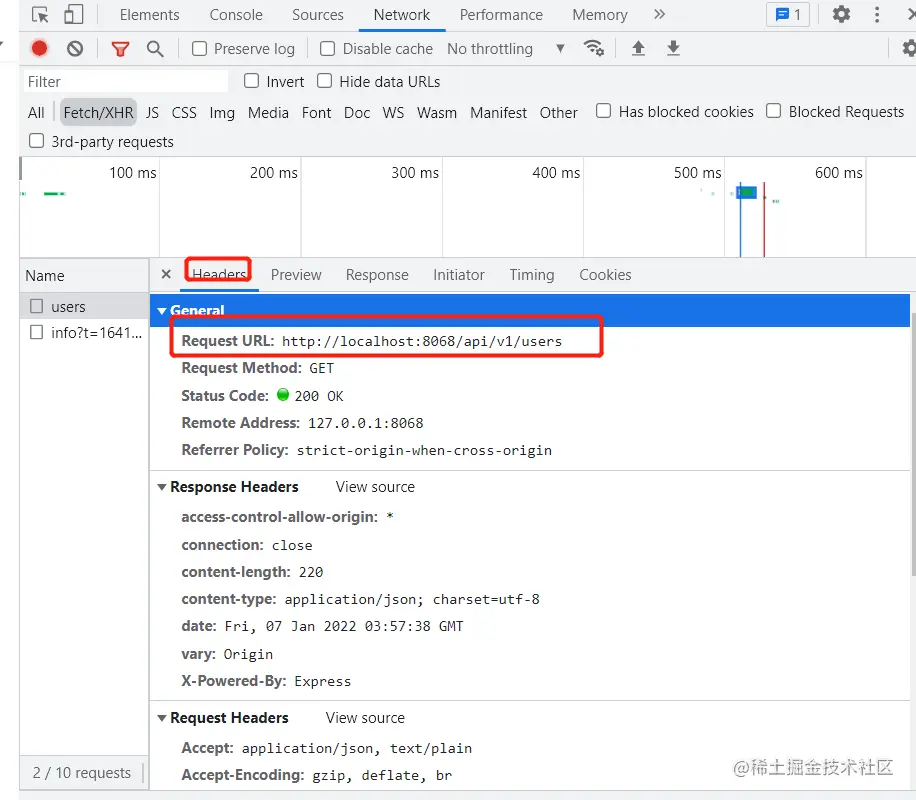The image size is (916, 800).
Task: Enable Preserve log checkbox
Action: coord(200,49)
